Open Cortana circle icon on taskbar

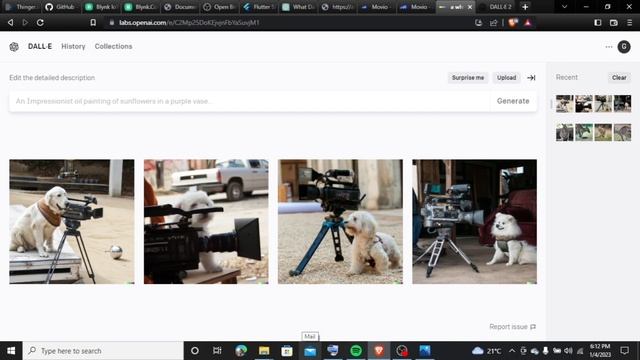(195, 351)
